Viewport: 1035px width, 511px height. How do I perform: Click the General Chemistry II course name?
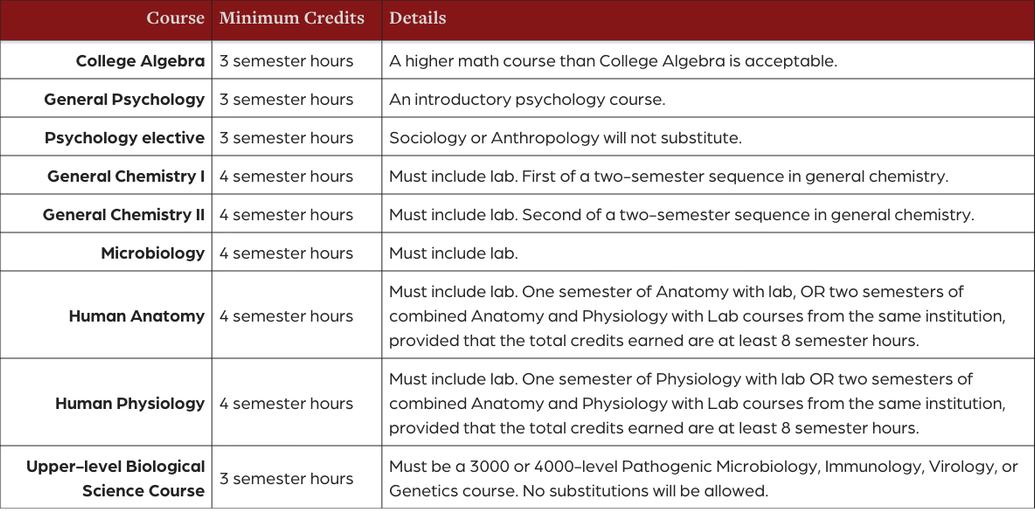tap(123, 215)
